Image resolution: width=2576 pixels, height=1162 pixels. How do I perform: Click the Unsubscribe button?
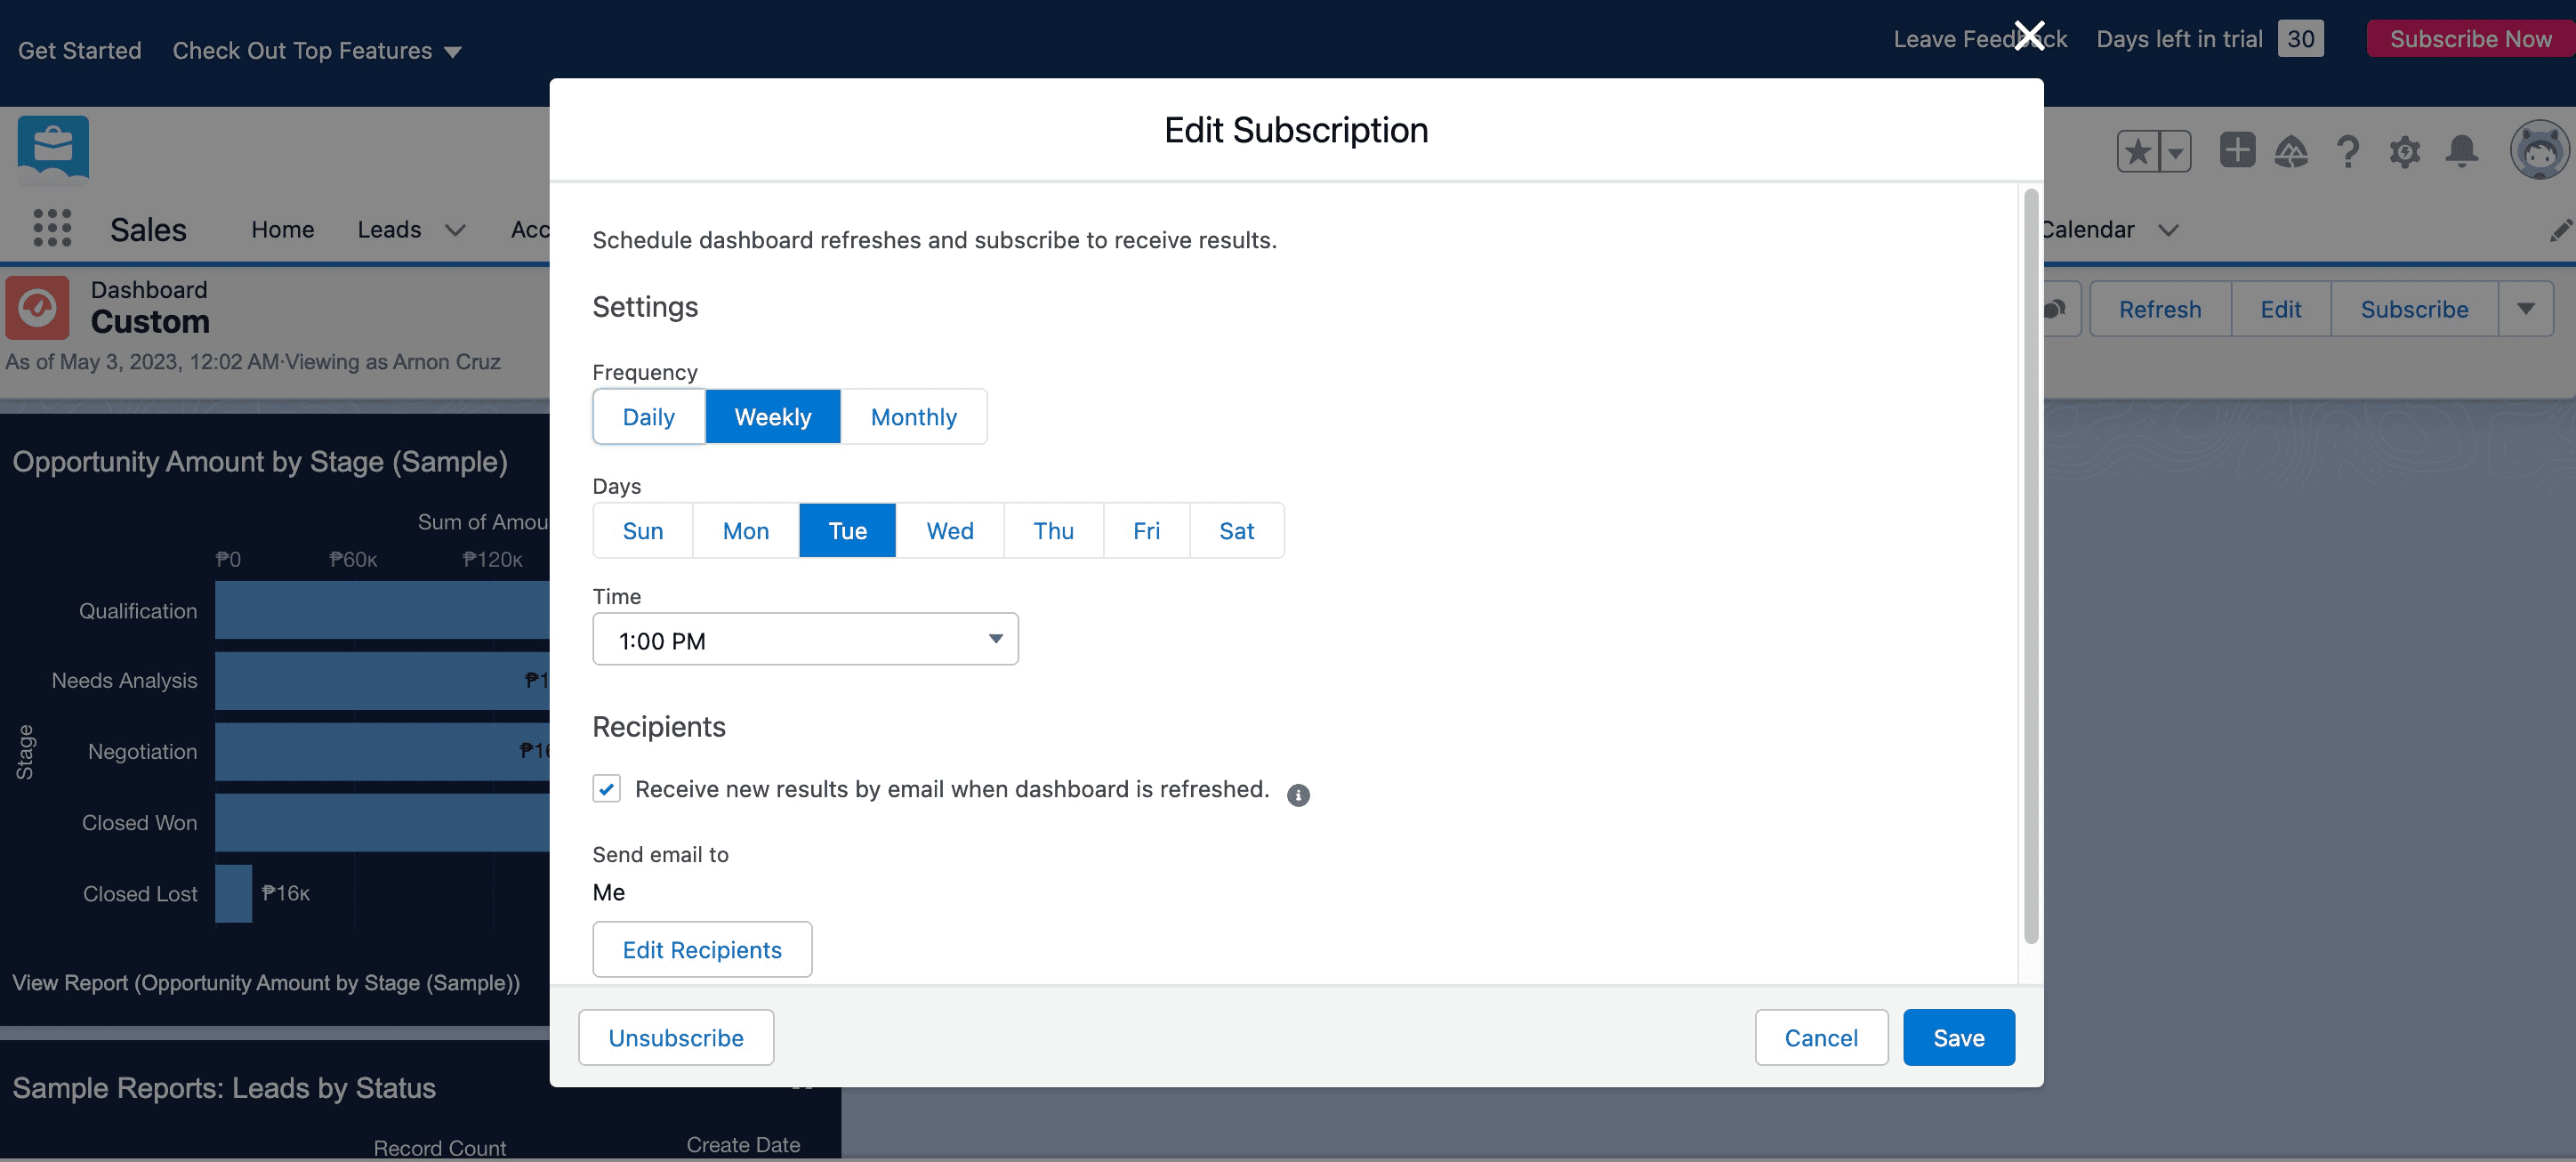(x=675, y=1036)
